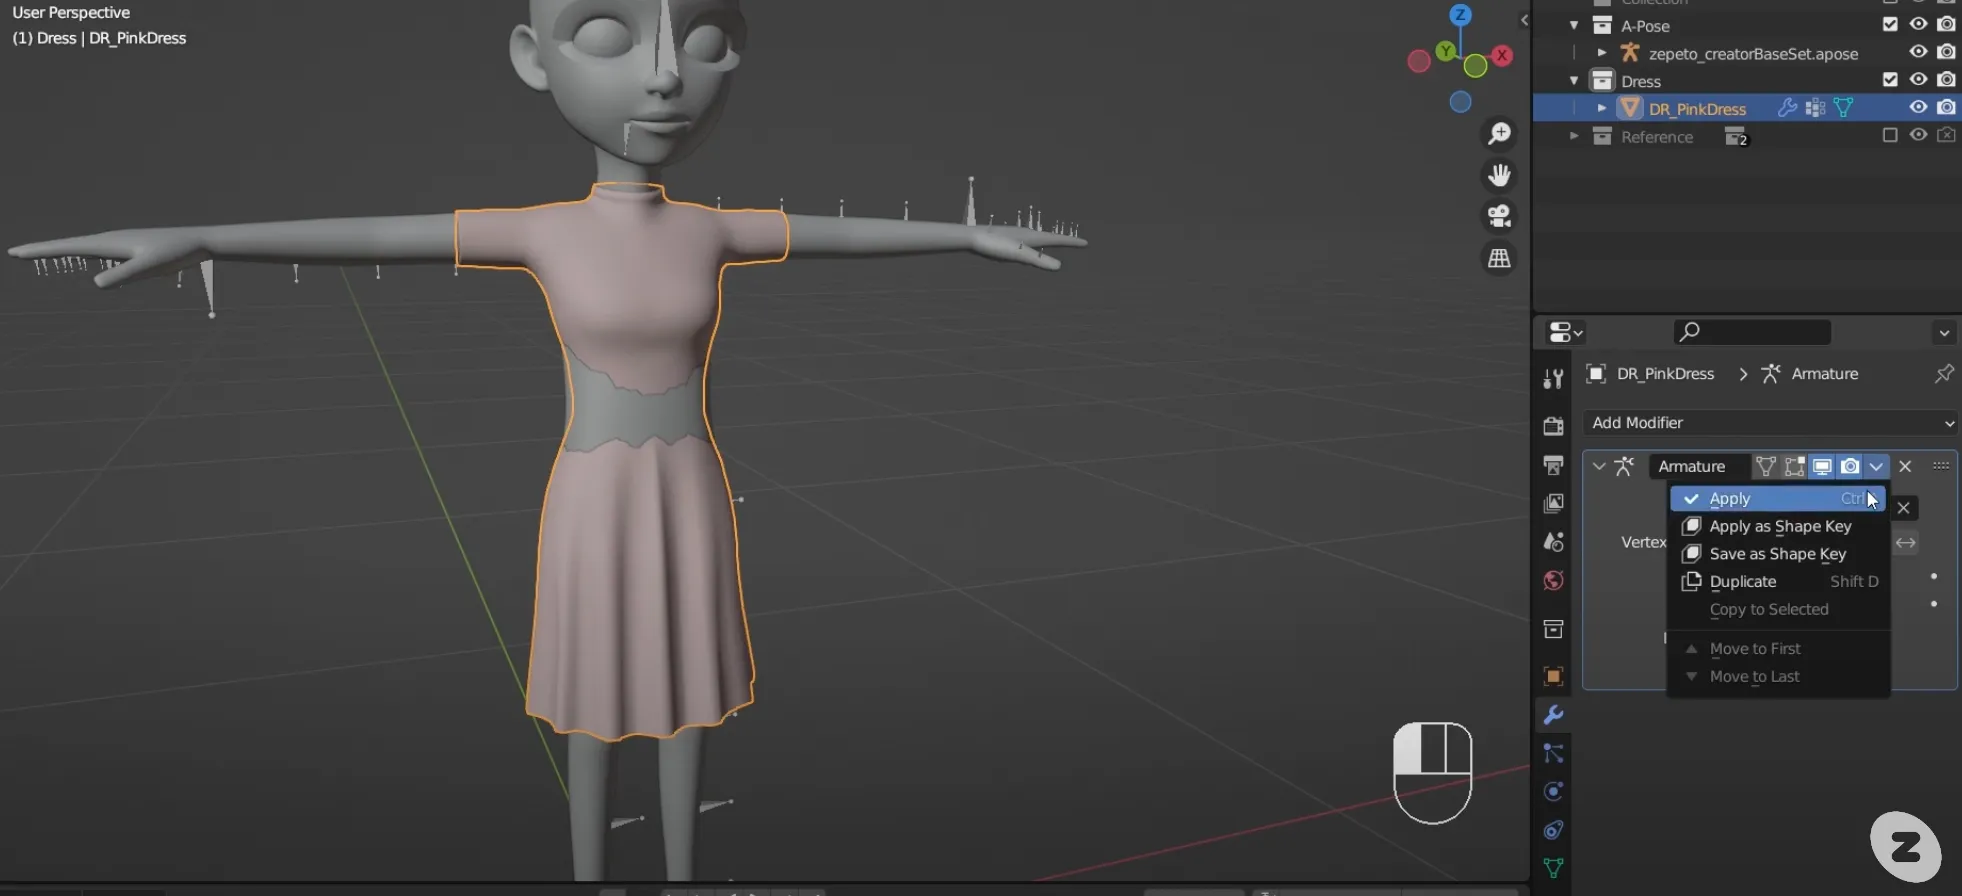Open the Collection properties tab
Image resolution: width=1962 pixels, height=896 pixels.
(x=1553, y=629)
